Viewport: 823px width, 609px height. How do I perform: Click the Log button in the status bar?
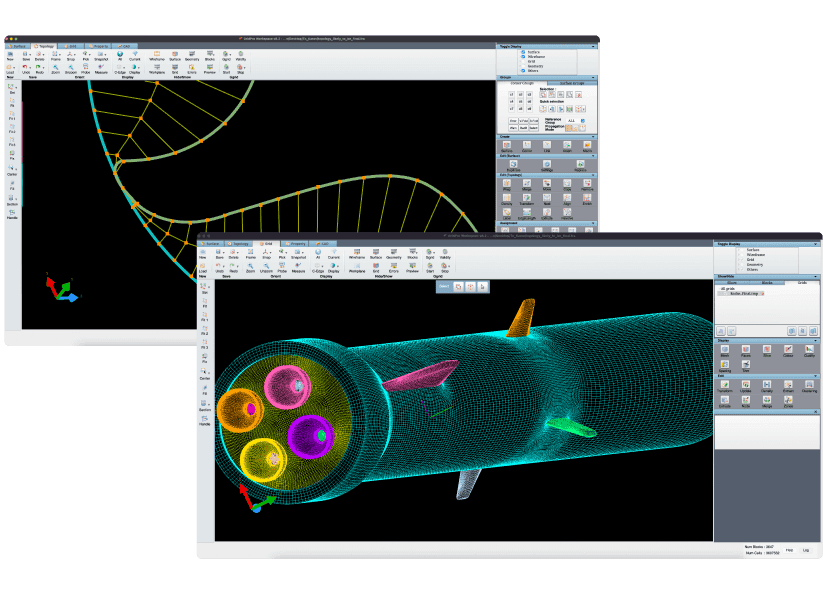point(806,549)
